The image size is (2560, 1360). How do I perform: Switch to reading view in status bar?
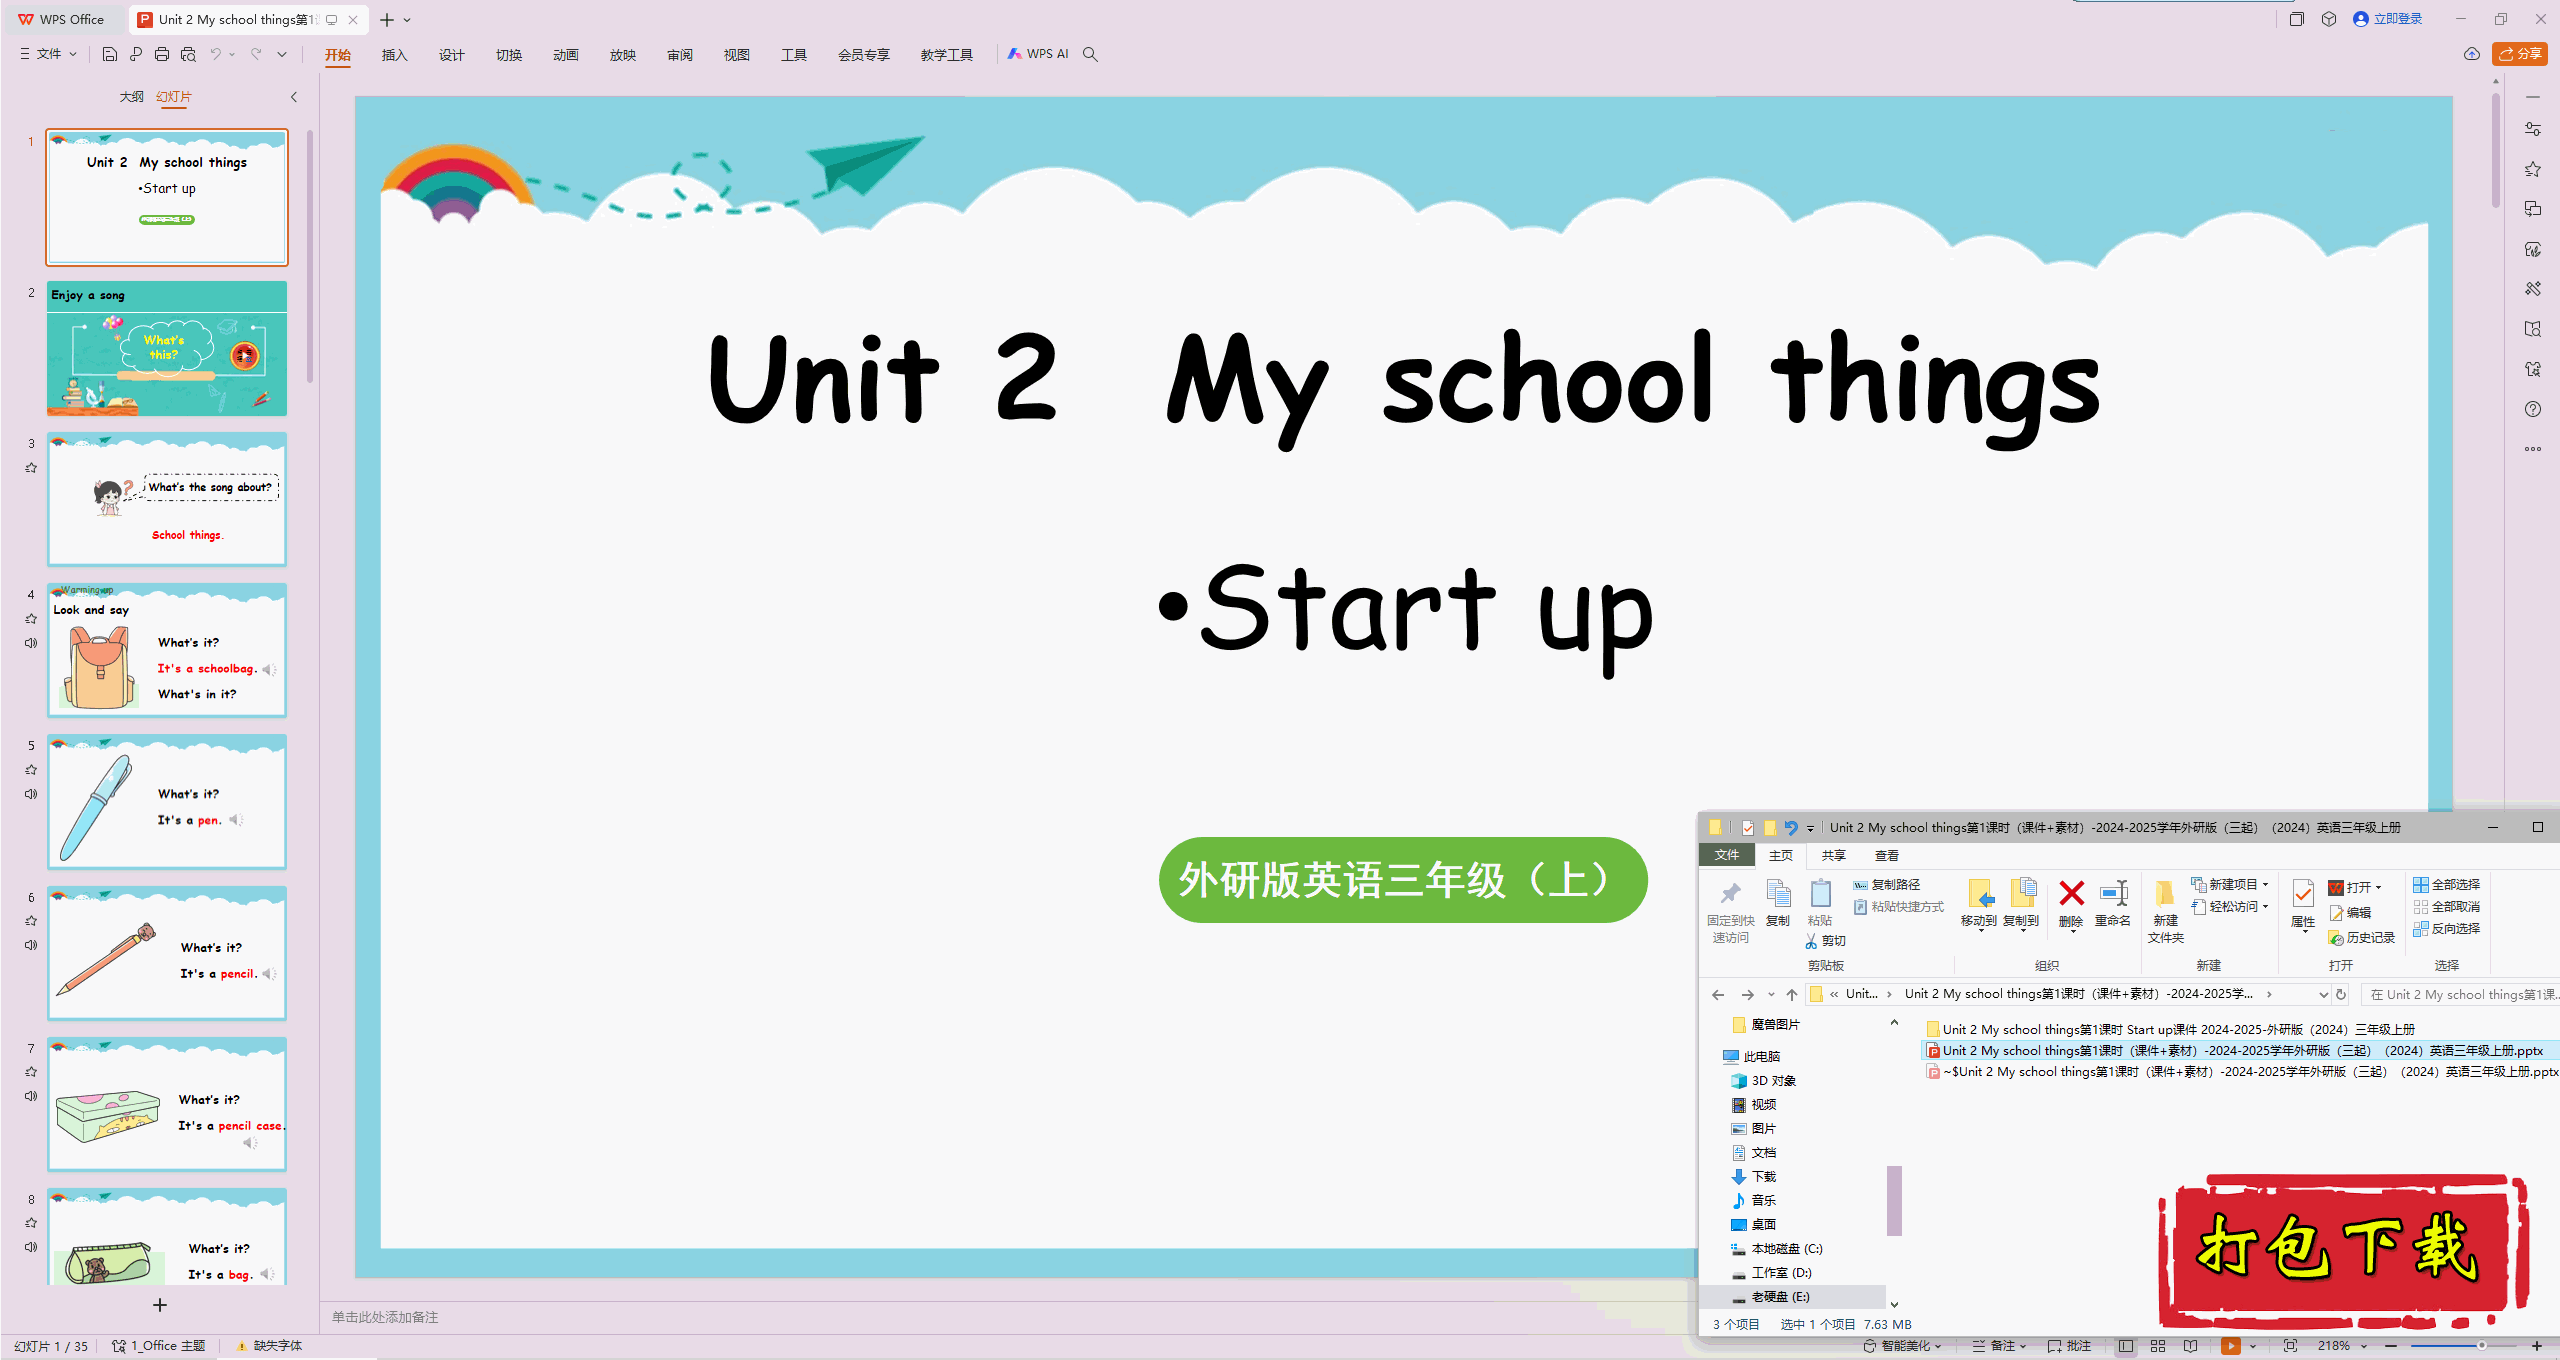[2191, 1346]
